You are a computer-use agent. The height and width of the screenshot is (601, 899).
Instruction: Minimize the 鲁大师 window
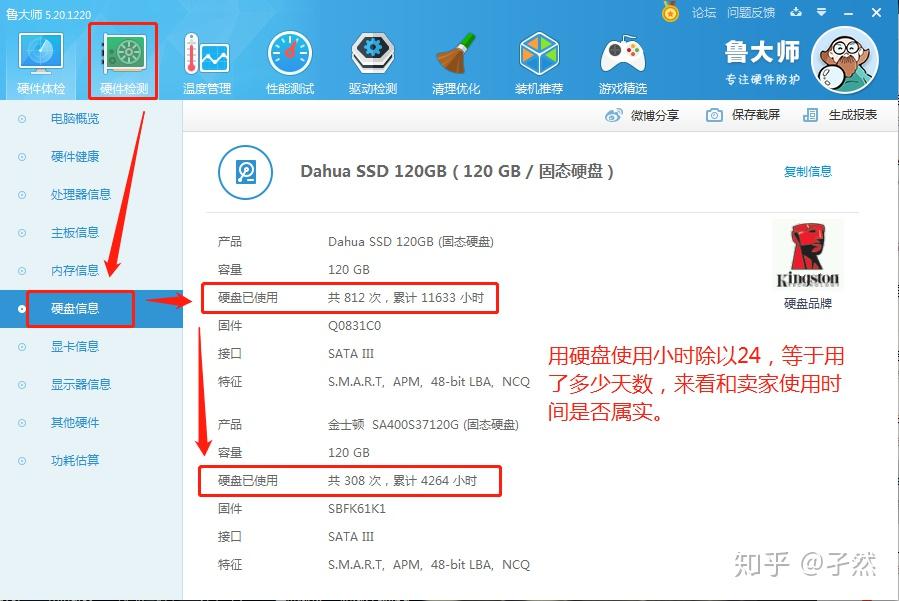pyautogui.click(x=849, y=13)
